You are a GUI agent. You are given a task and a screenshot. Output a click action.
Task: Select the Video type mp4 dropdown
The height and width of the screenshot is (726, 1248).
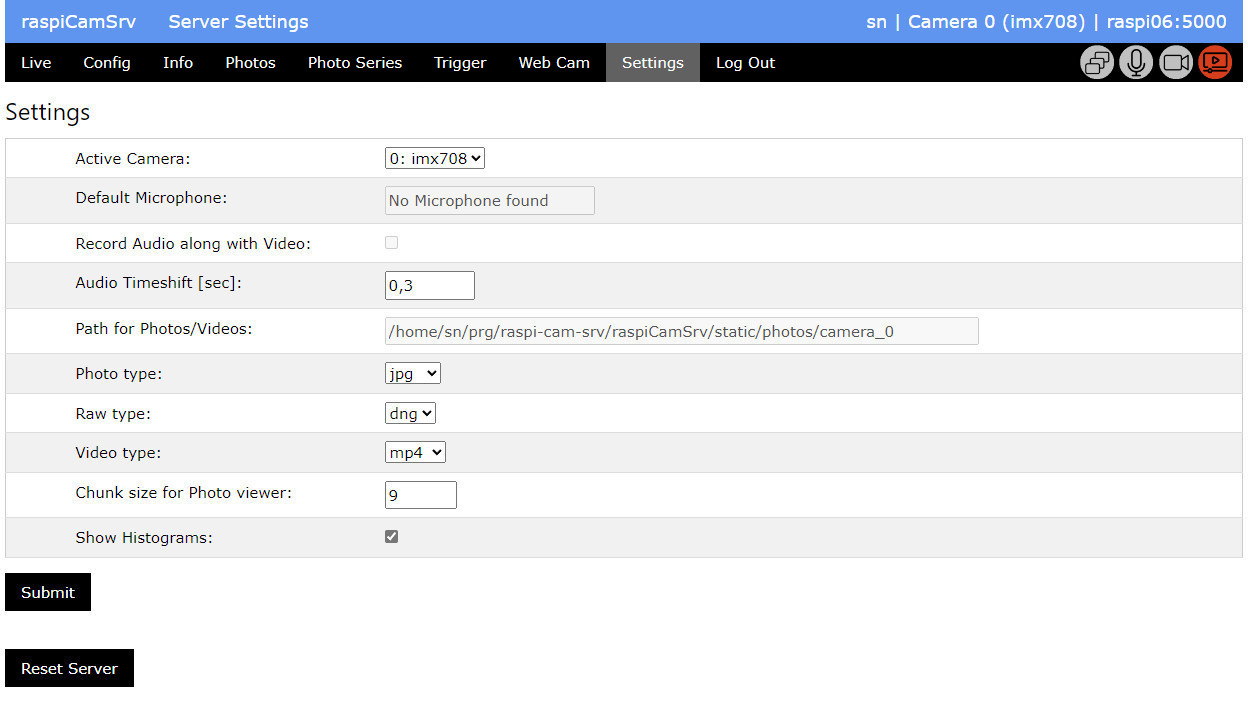coord(415,452)
